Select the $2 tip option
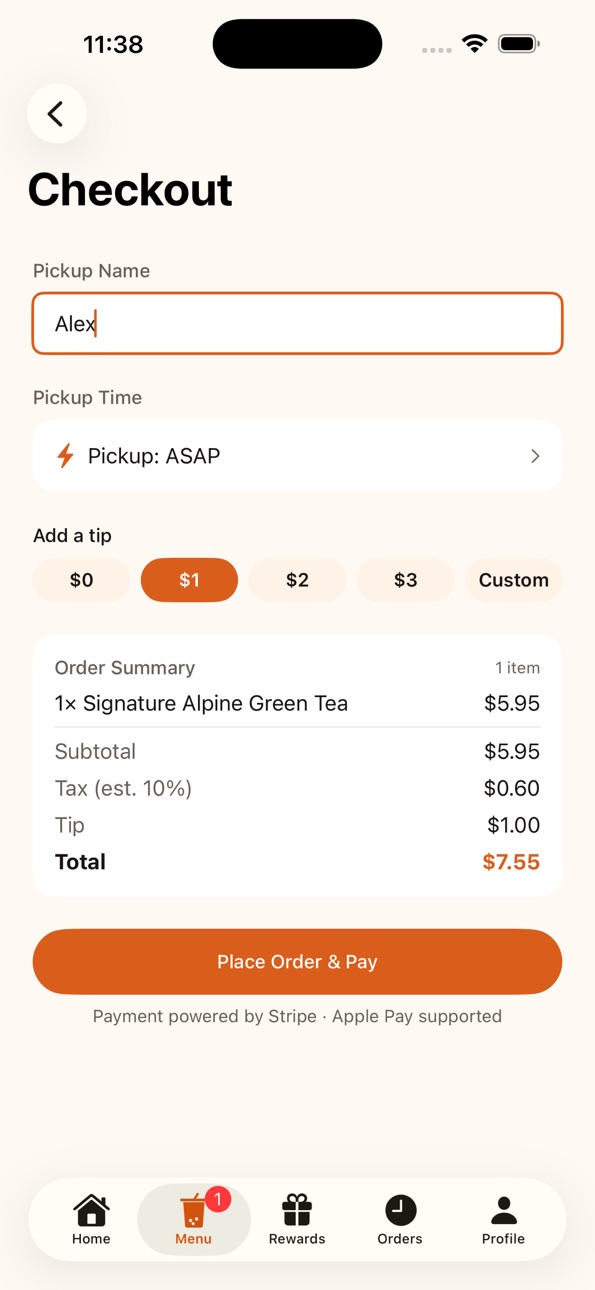The height and width of the screenshot is (1290, 595). 297,580
